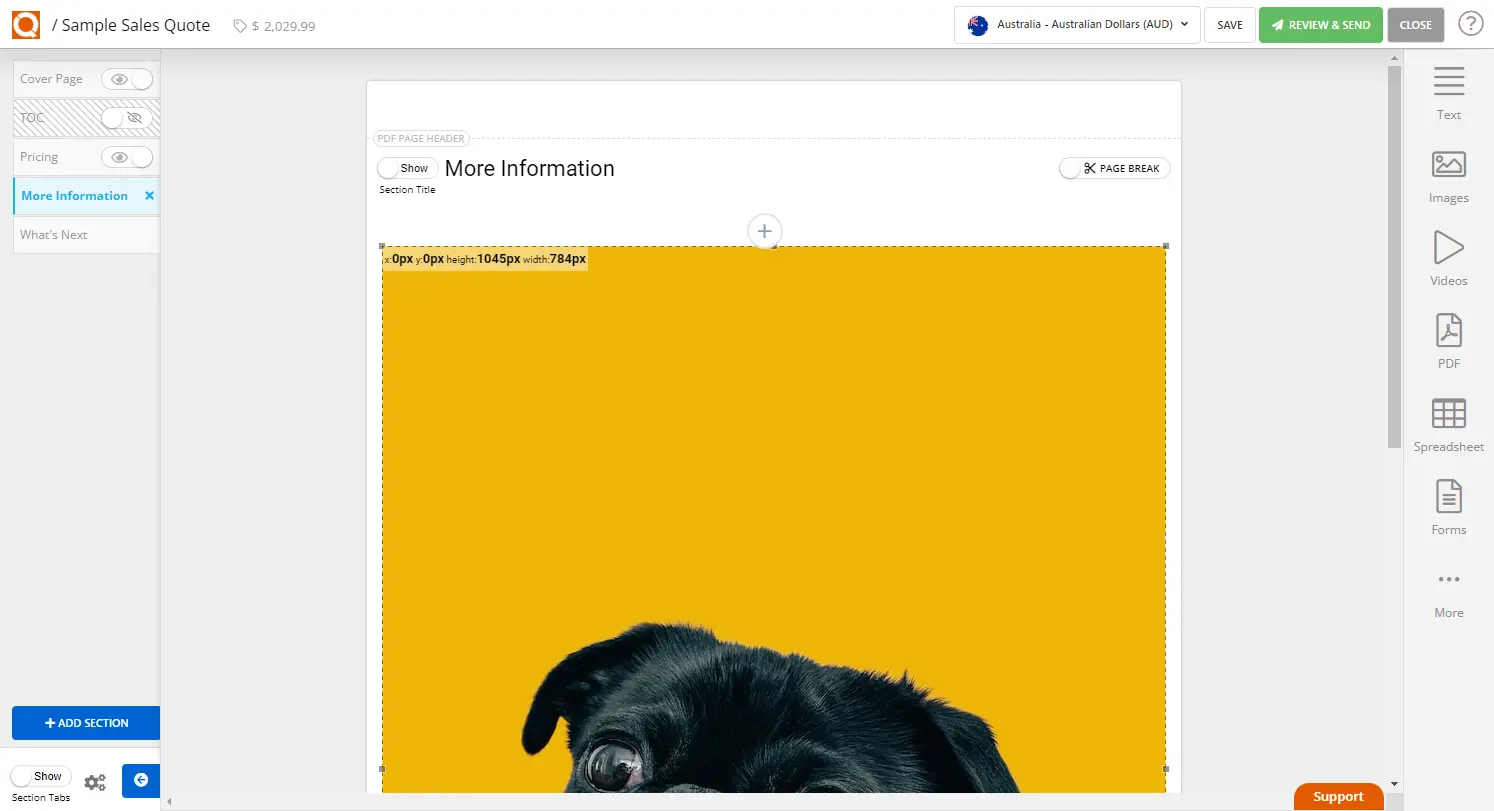Click the plus button to add content

(764, 231)
